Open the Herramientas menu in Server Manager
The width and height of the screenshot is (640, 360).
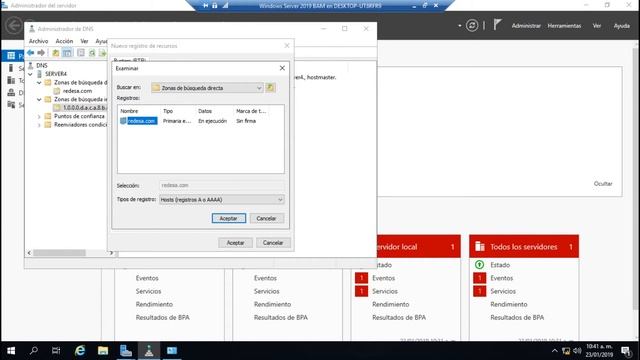coord(564,26)
